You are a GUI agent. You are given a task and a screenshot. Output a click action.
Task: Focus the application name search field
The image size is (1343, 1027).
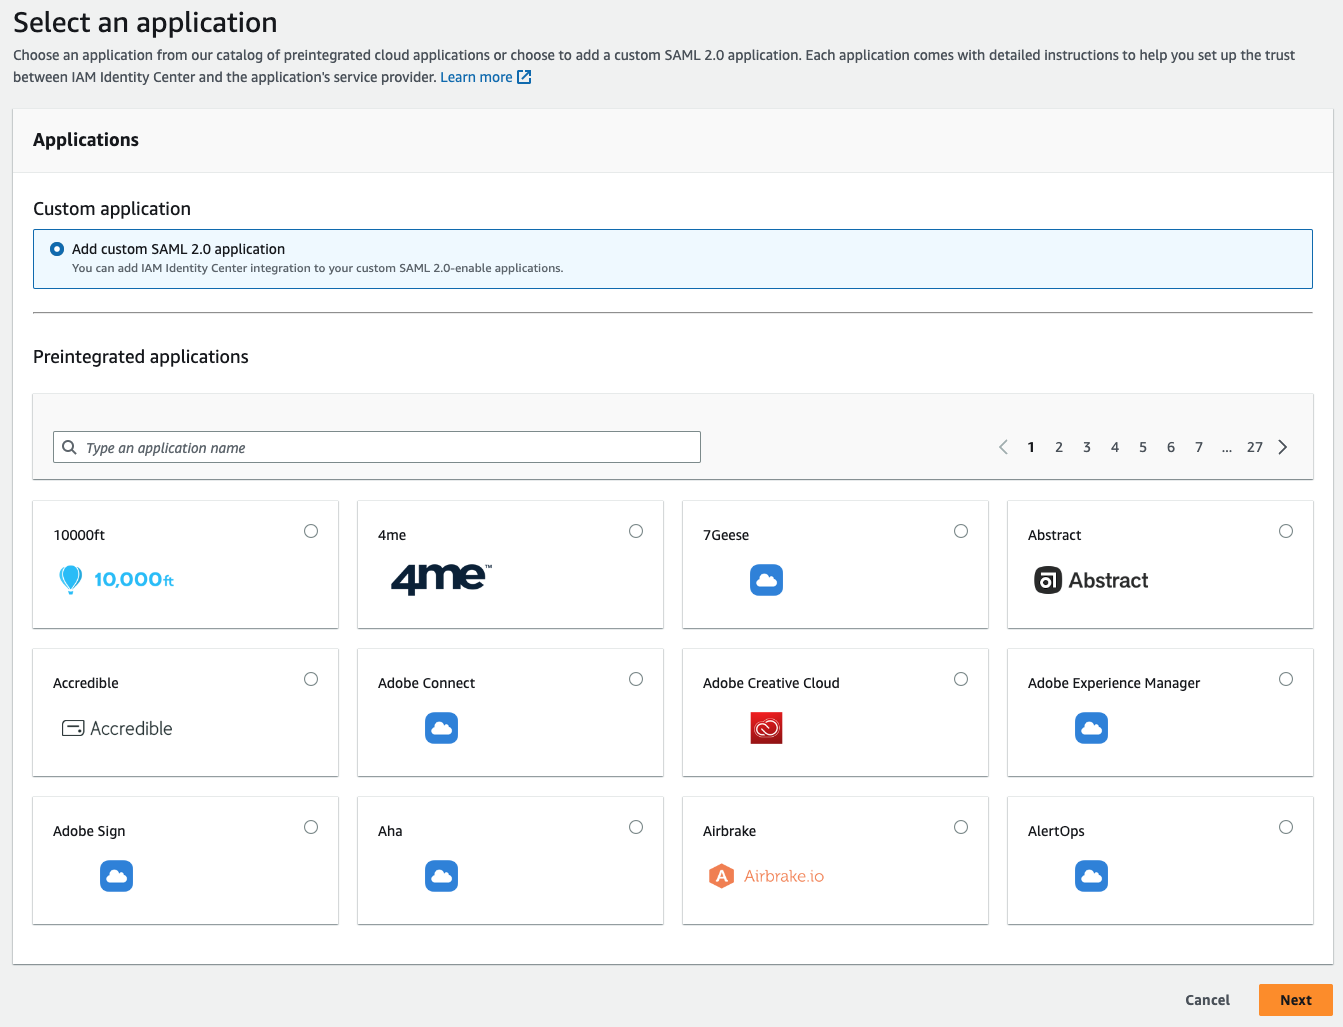377,447
